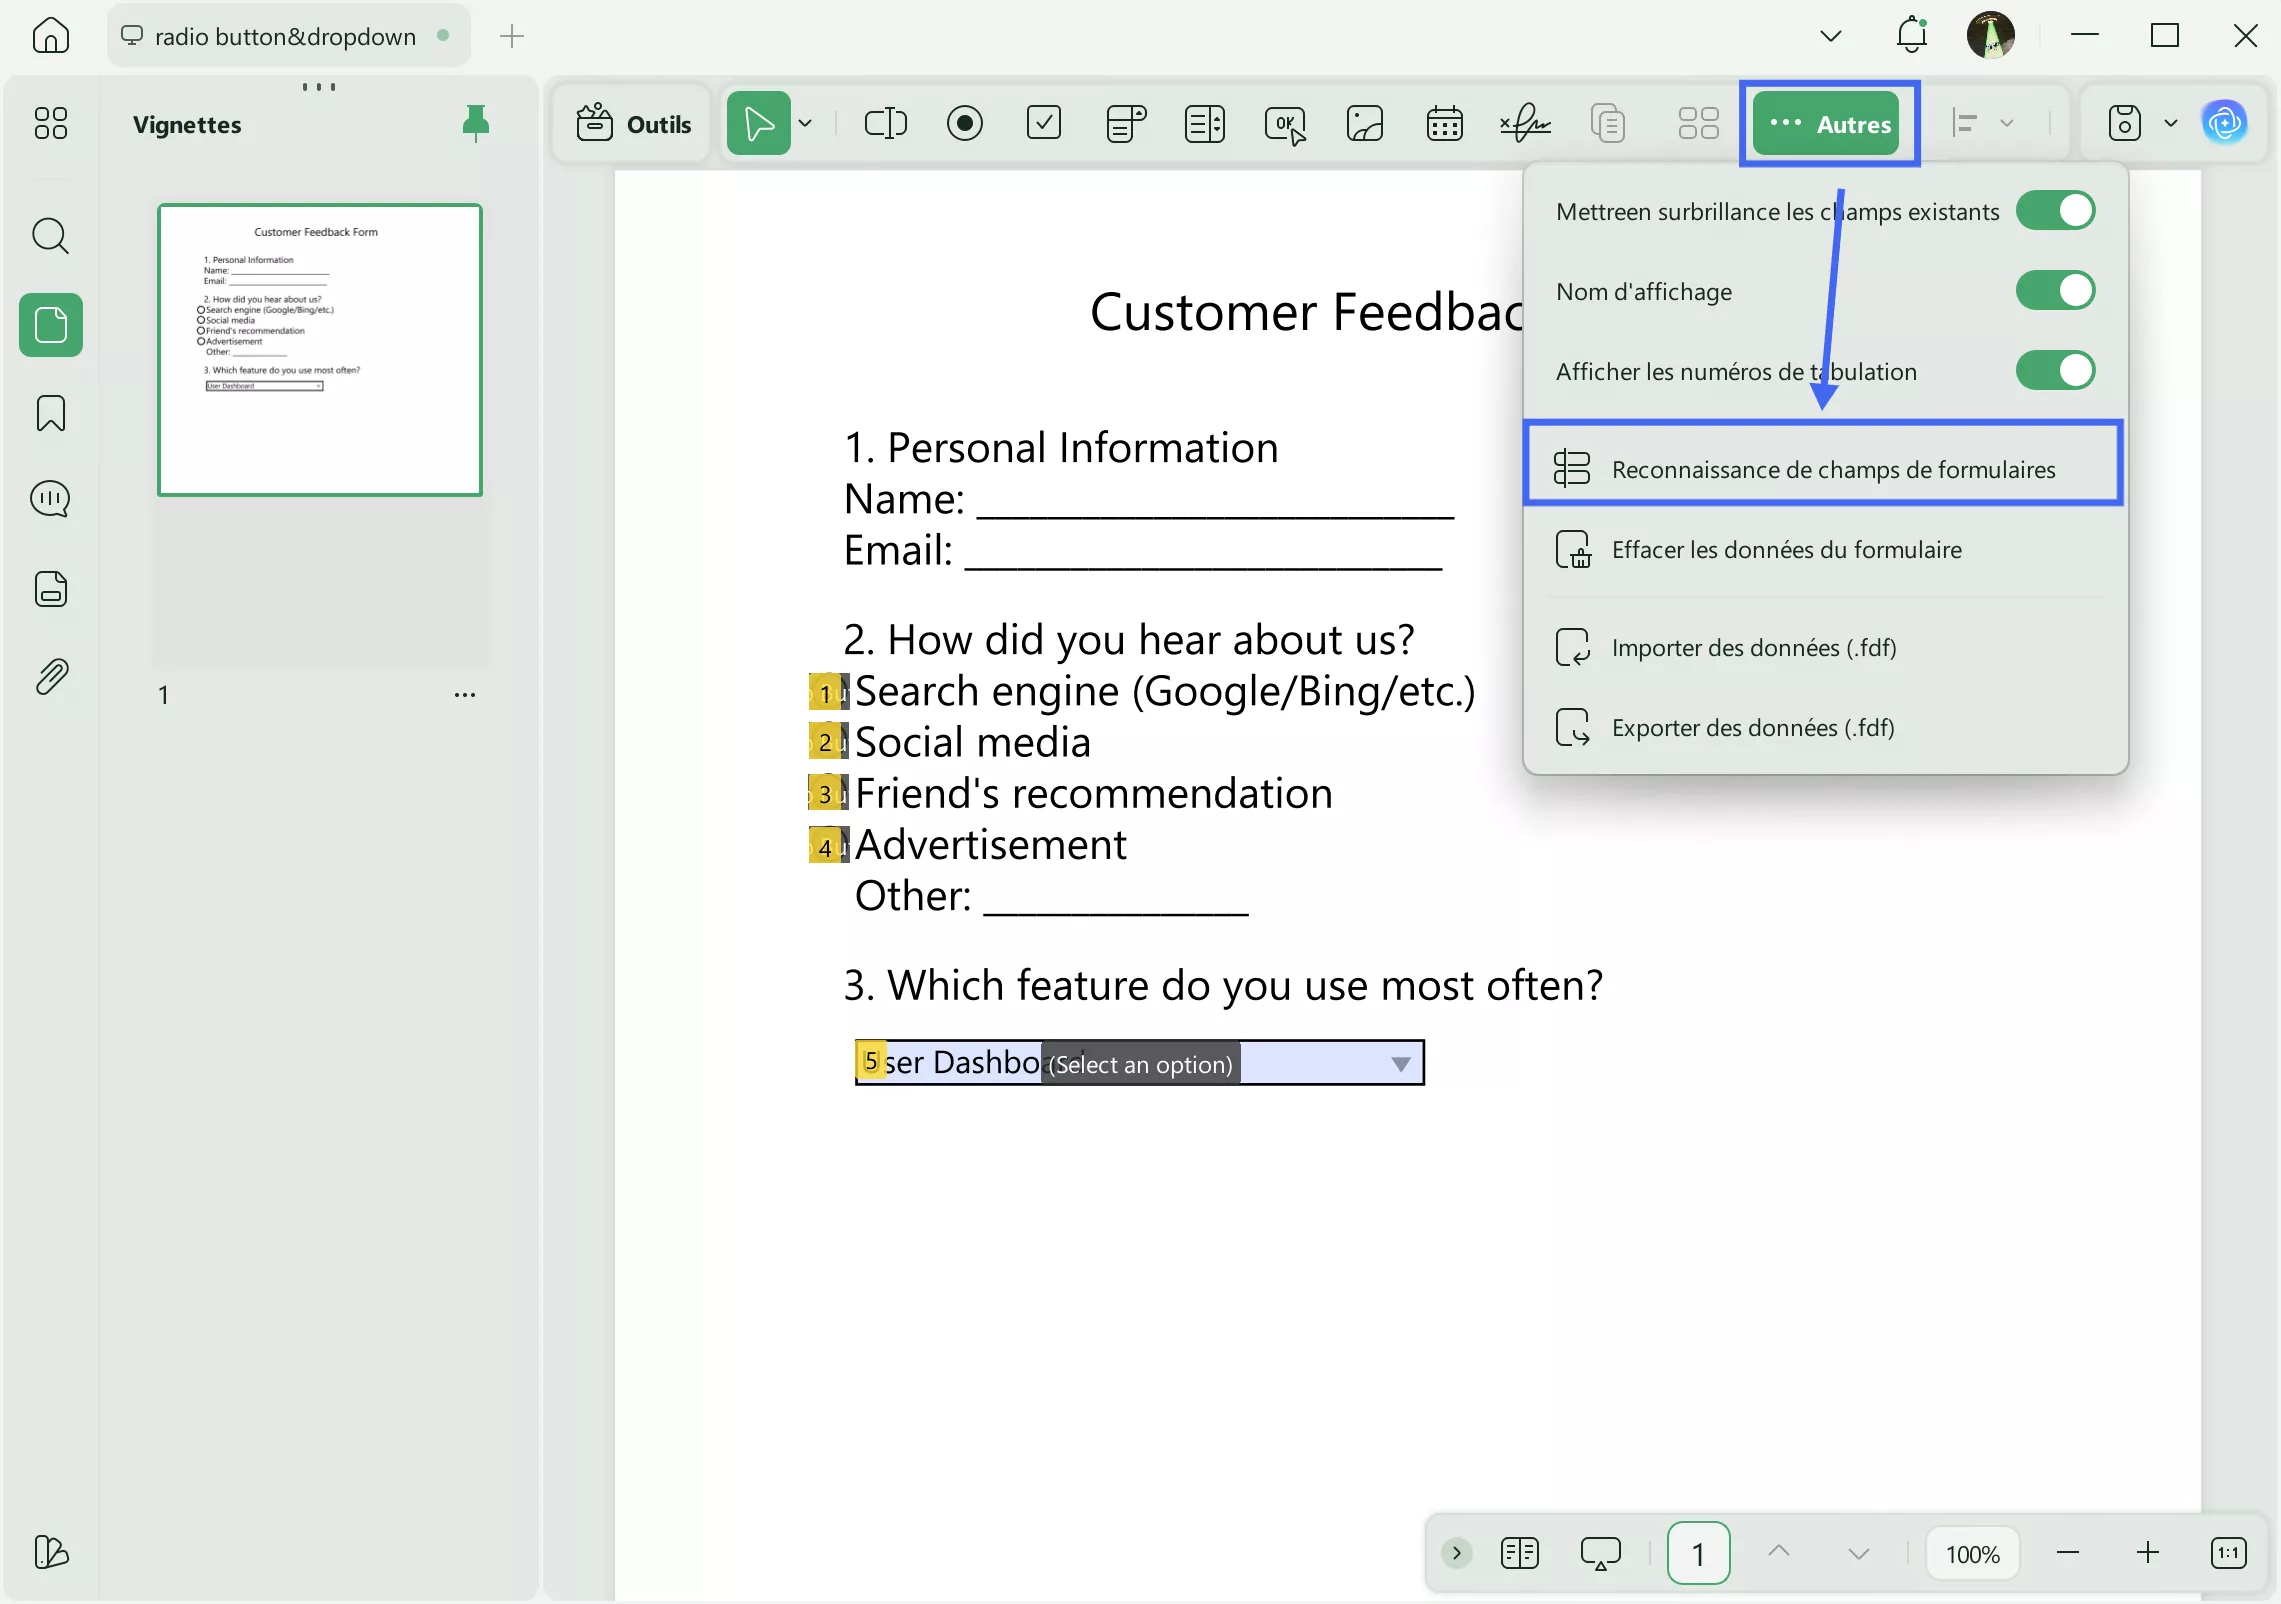This screenshot has height=1604, width=2281.
Task: Open the attachments paperclip panel
Action: pyautogui.click(x=51, y=677)
